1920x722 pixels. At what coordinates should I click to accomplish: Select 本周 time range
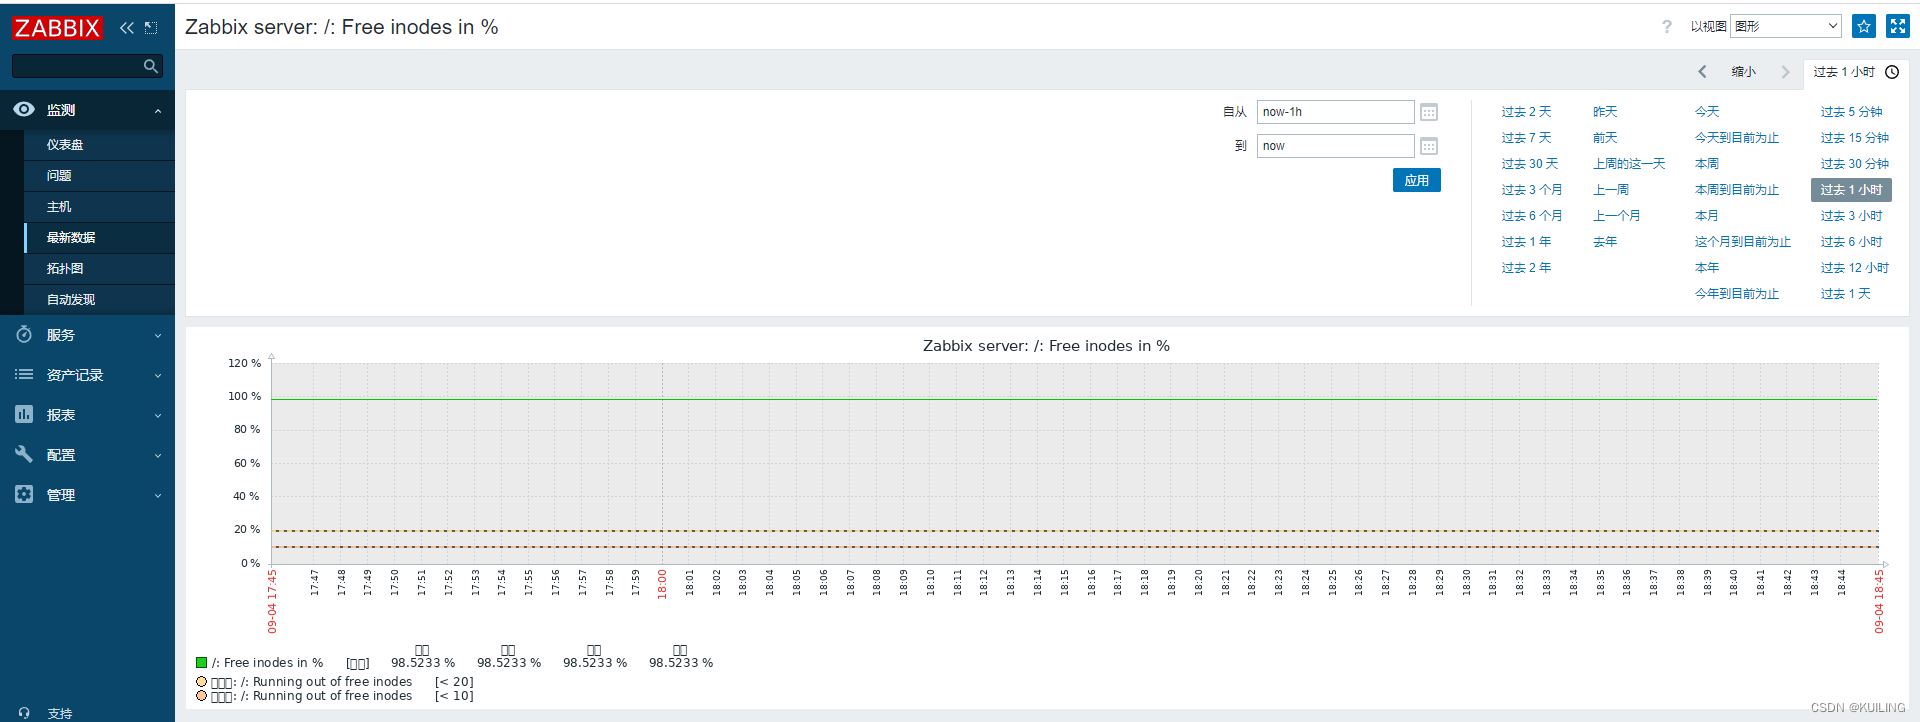click(1707, 164)
